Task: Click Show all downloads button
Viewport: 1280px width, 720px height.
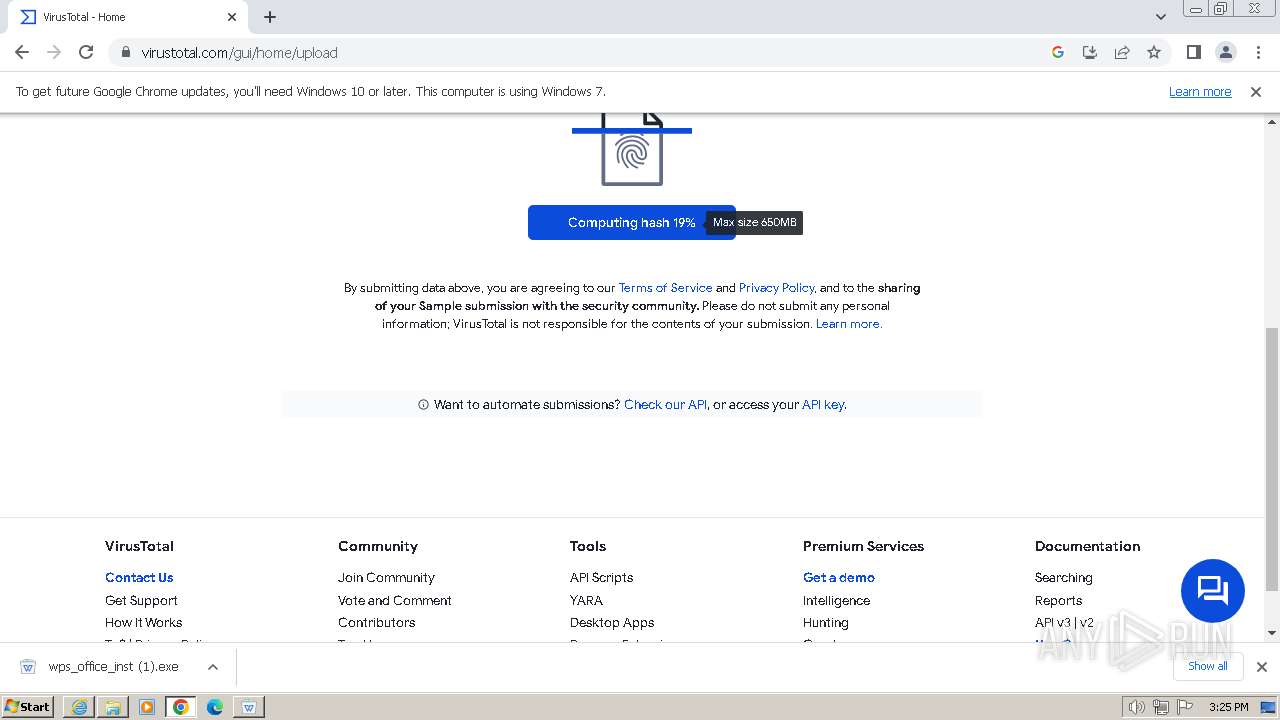Action: pos(1207,666)
